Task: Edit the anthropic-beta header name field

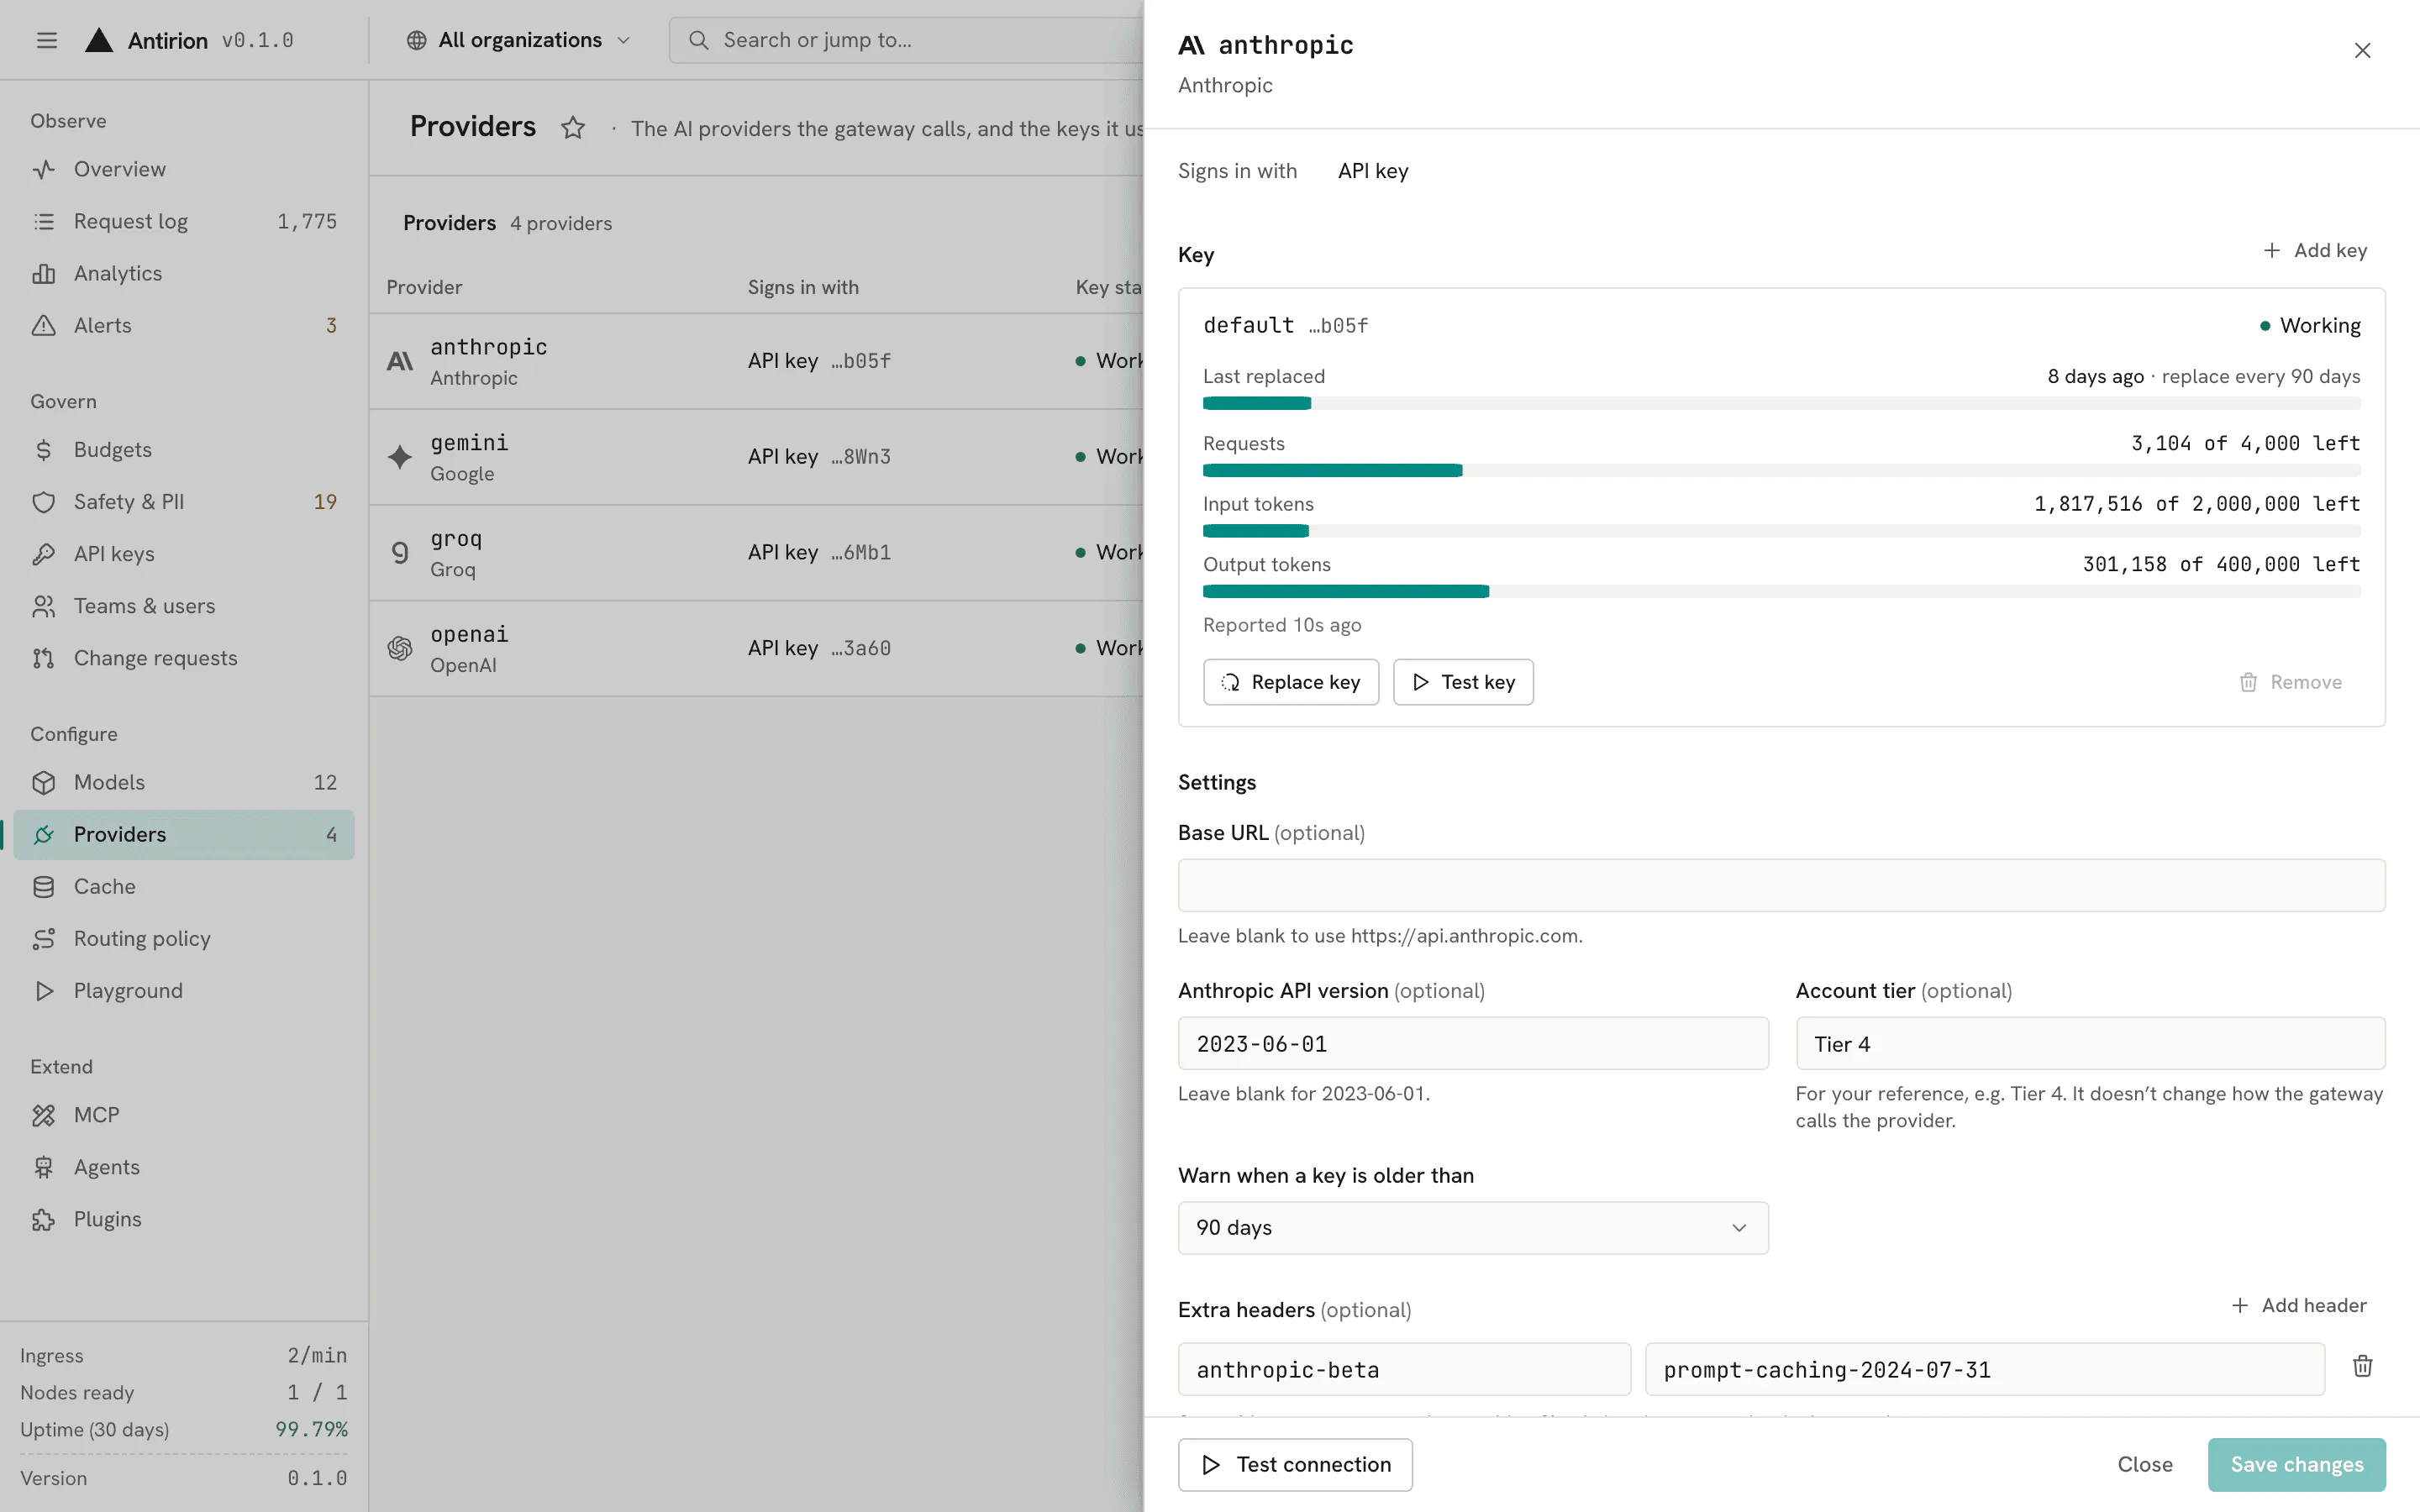Action: point(1404,1369)
